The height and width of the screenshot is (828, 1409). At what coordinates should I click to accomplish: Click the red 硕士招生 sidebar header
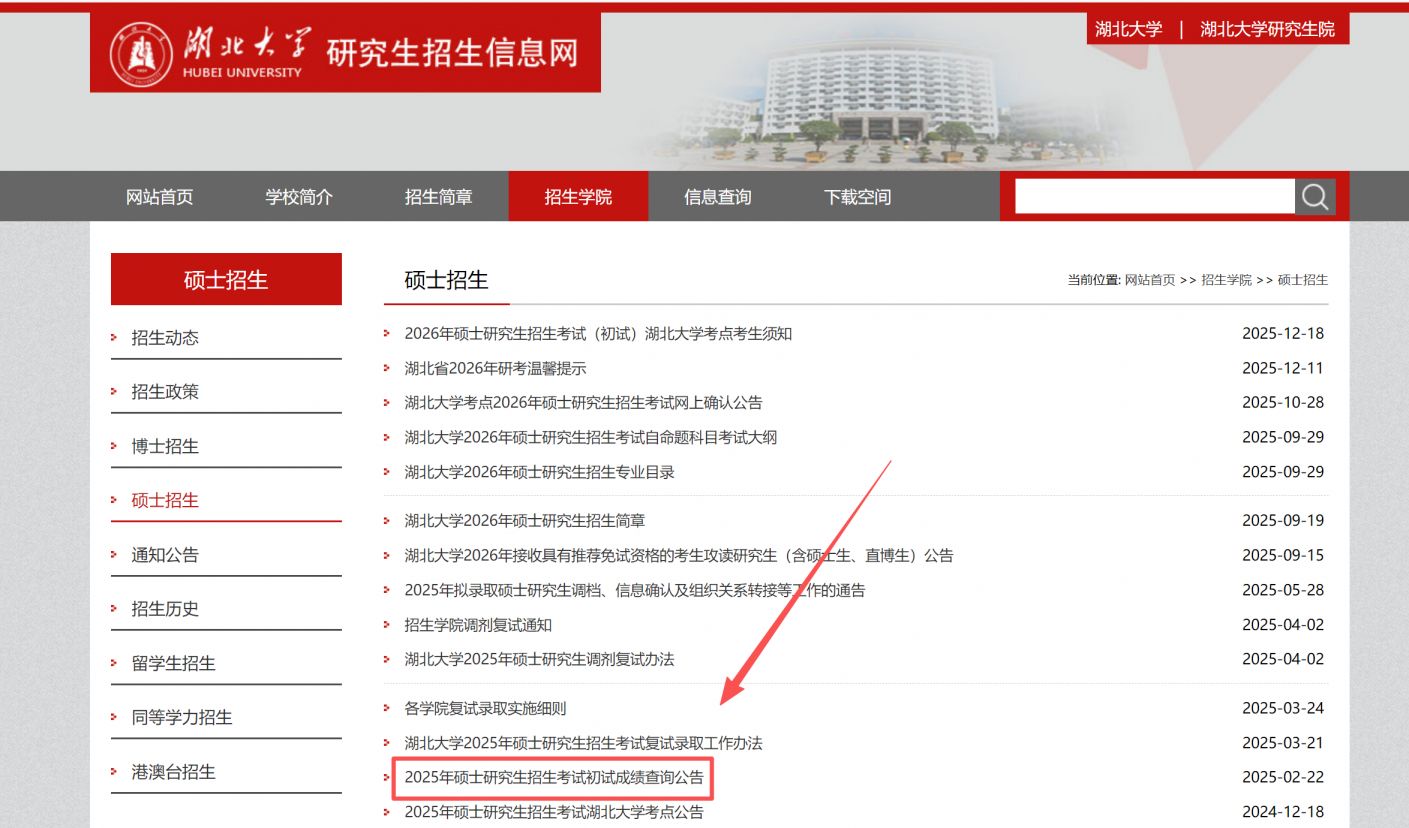pos(226,279)
